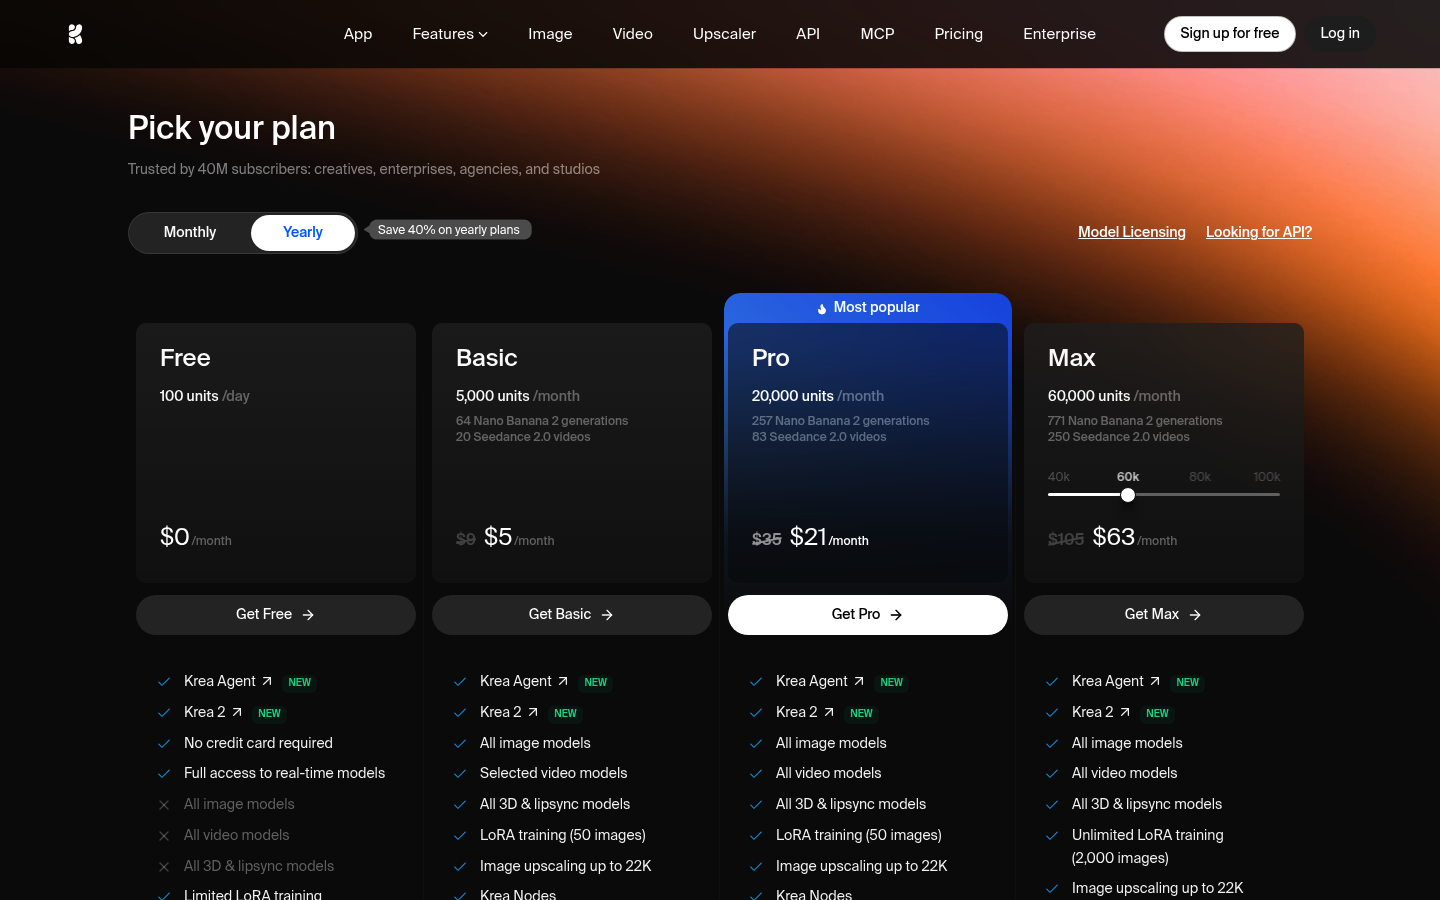Open Krea 2 external arrow in Max plan

point(1125,712)
